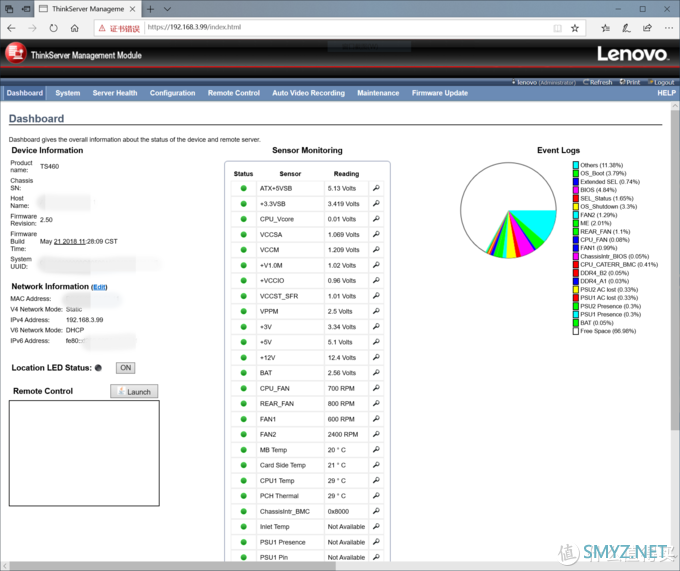Log out using the Logout link
680x571 pixels.
click(661, 82)
